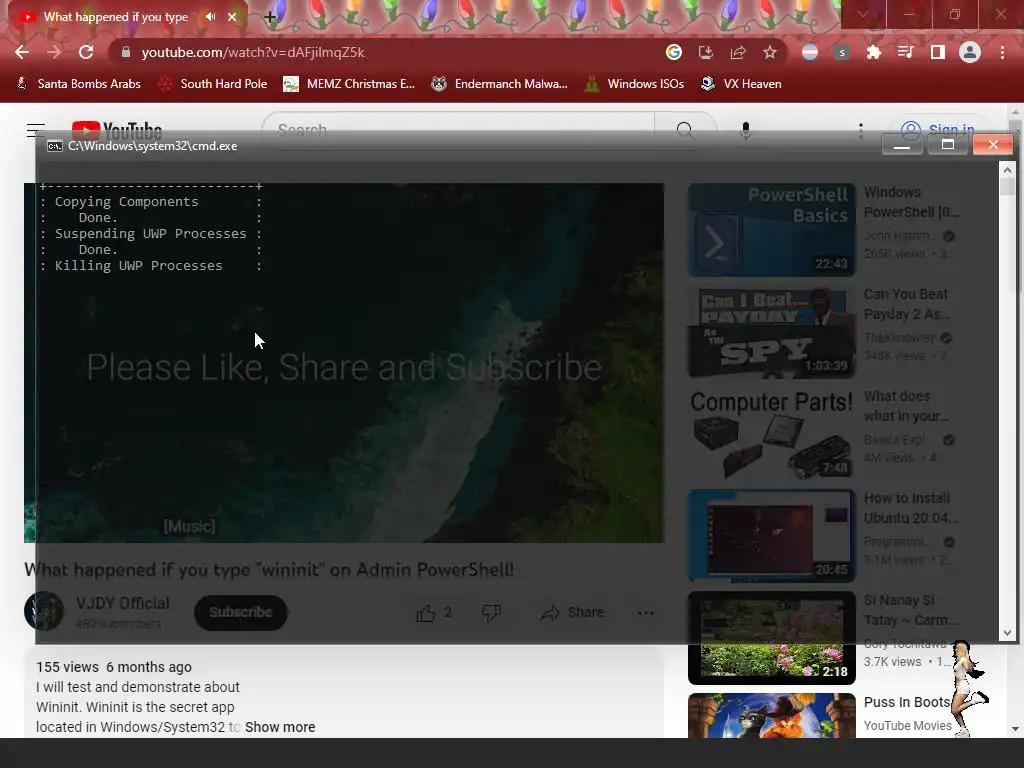Image resolution: width=1024 pixels, height=768 pixels.
Task: Open the 'VJDY Official' channel name
Action: (122, 603)
